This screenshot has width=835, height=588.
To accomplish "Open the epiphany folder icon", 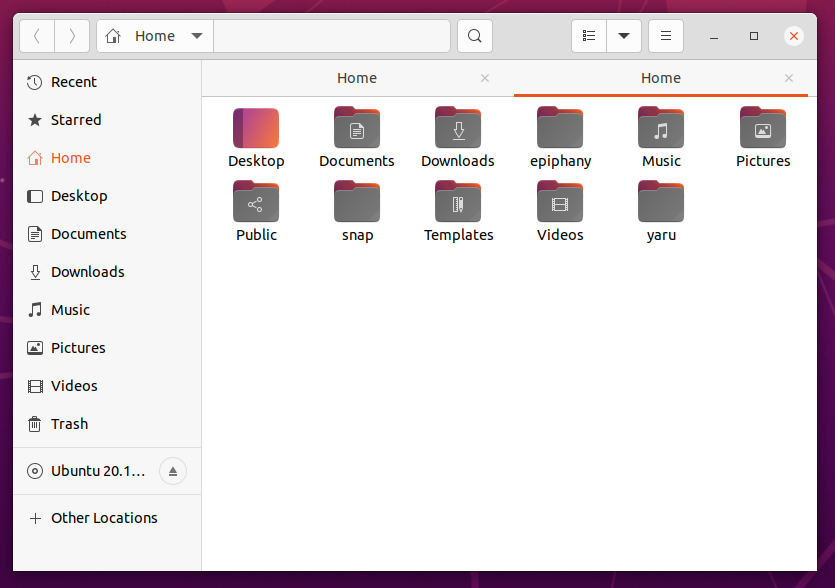I will tap(560, 128).
